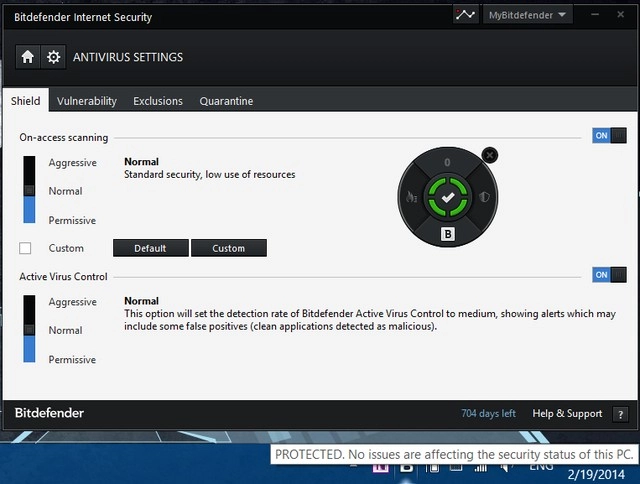This screenshot has height=484, width=640.
Task: Open the settings gear icon
Action: (x=53, y=57)
